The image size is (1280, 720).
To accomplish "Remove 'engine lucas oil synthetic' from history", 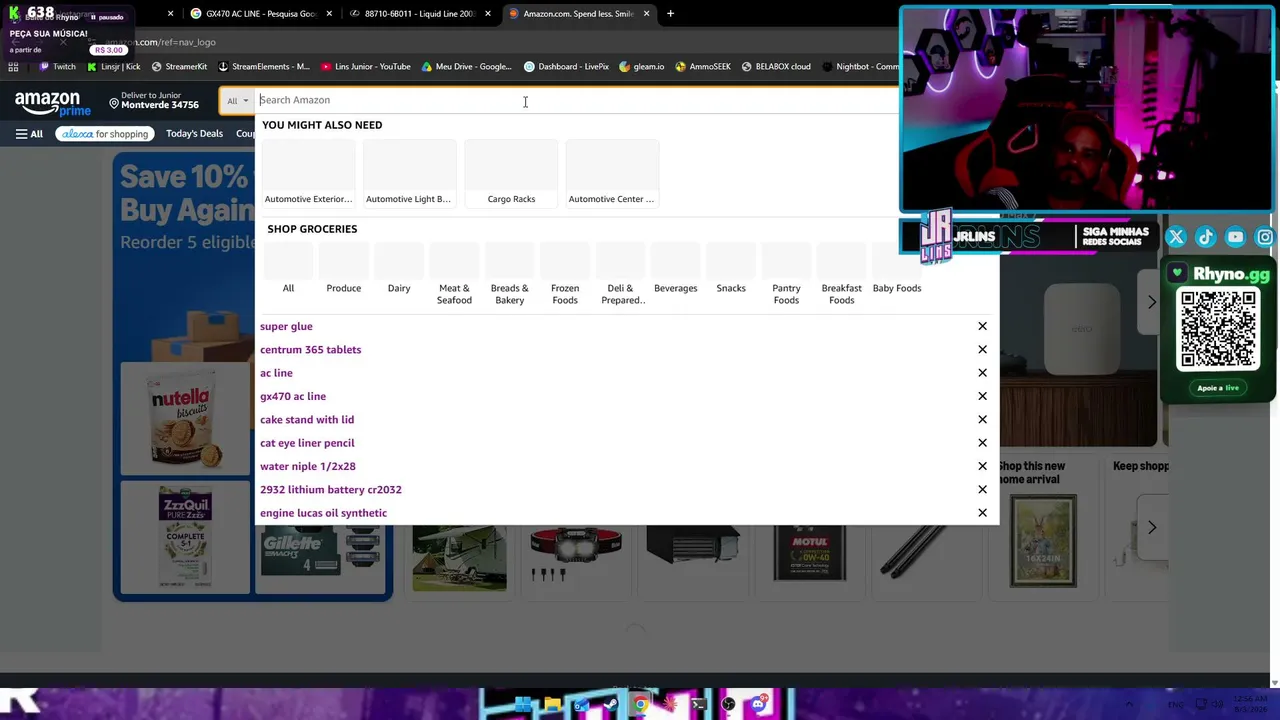I will coord(982,513).
